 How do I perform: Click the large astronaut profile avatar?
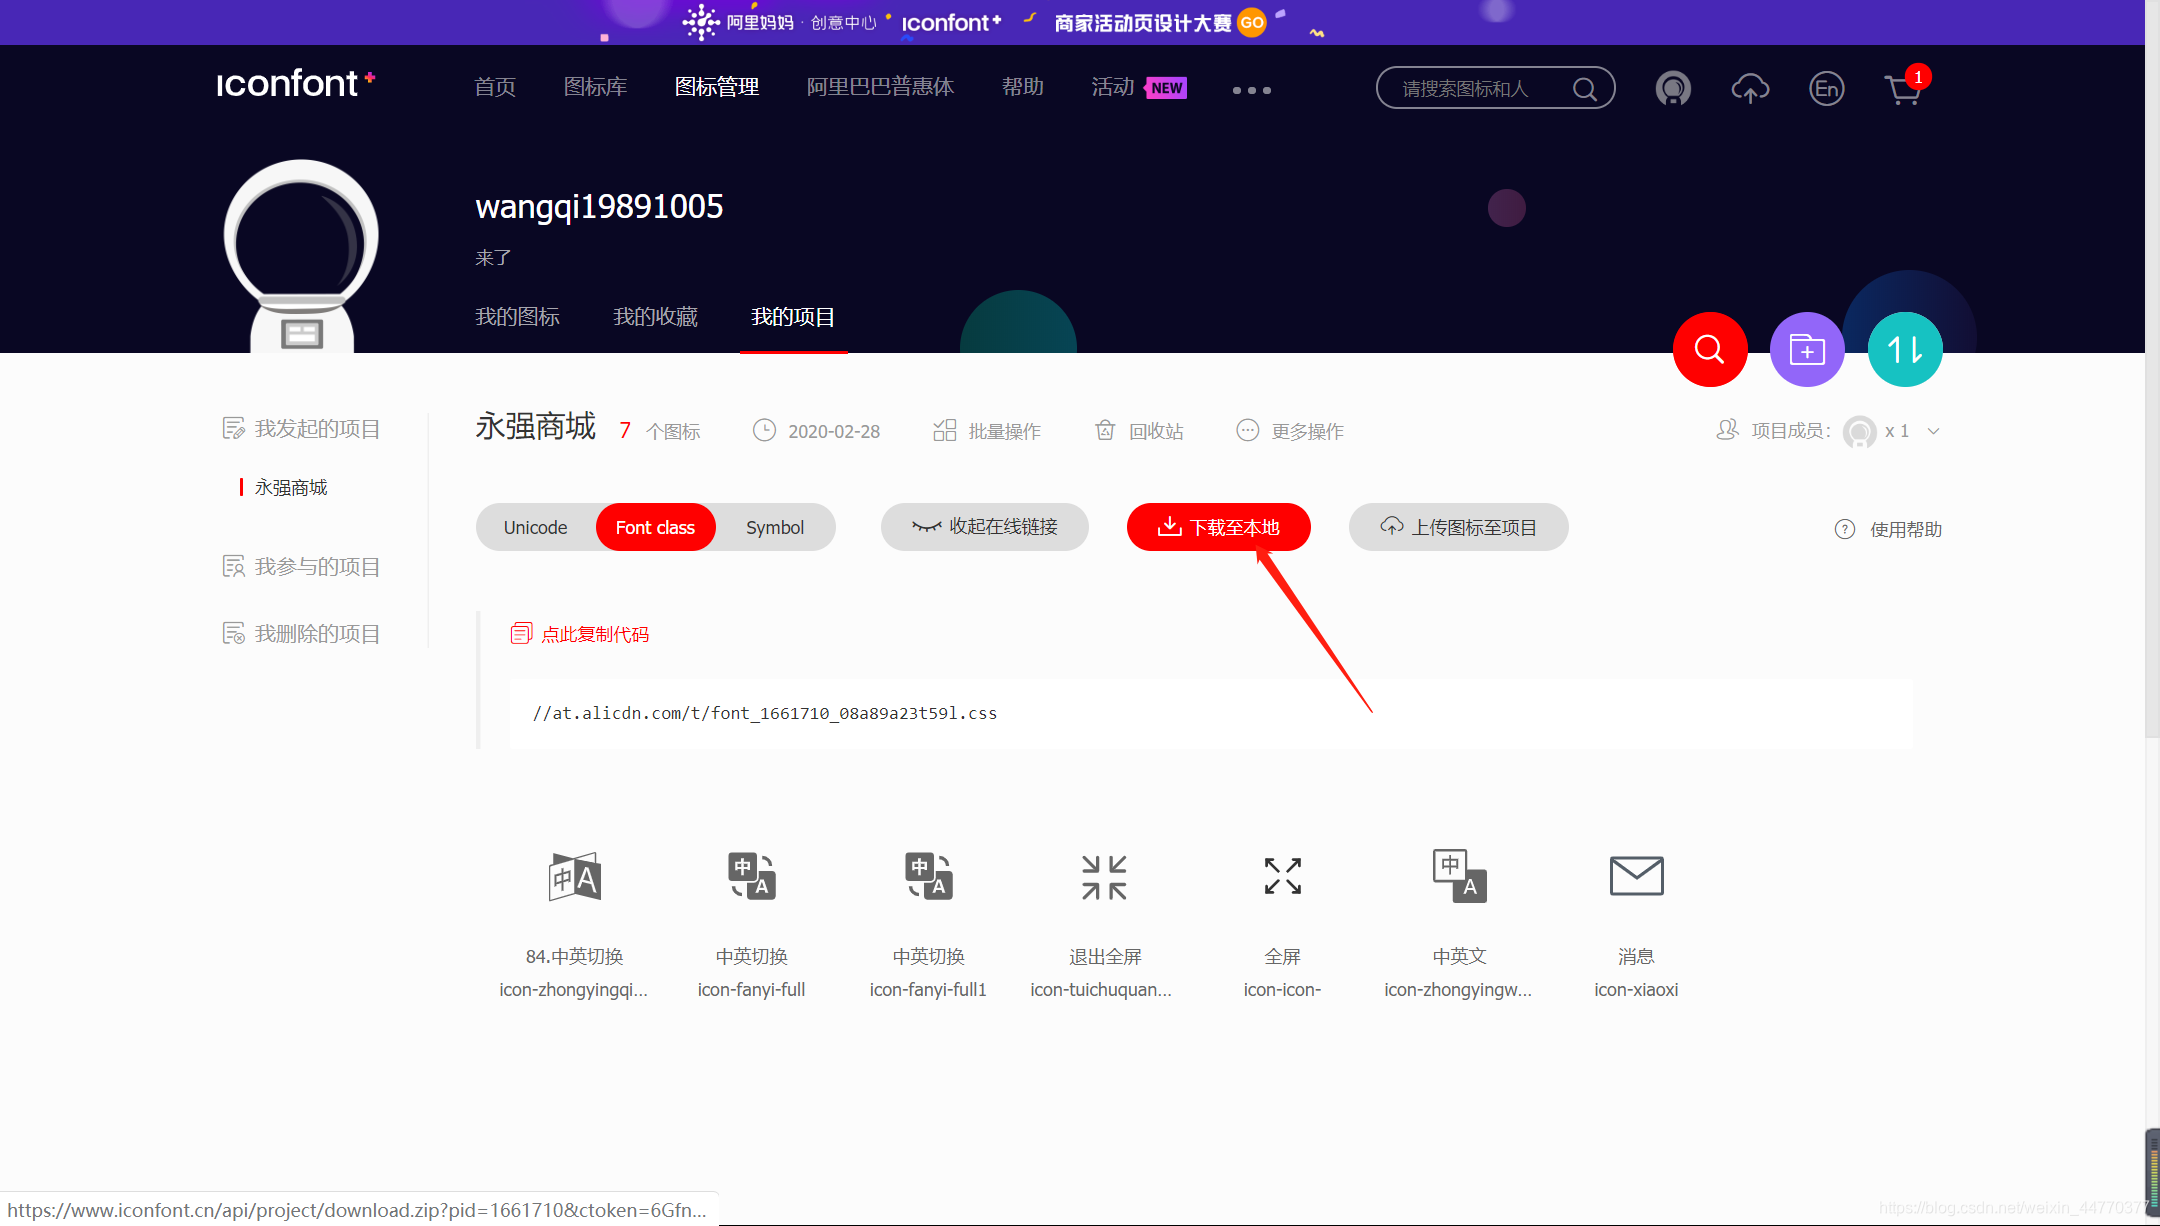(x=301, y=256)
